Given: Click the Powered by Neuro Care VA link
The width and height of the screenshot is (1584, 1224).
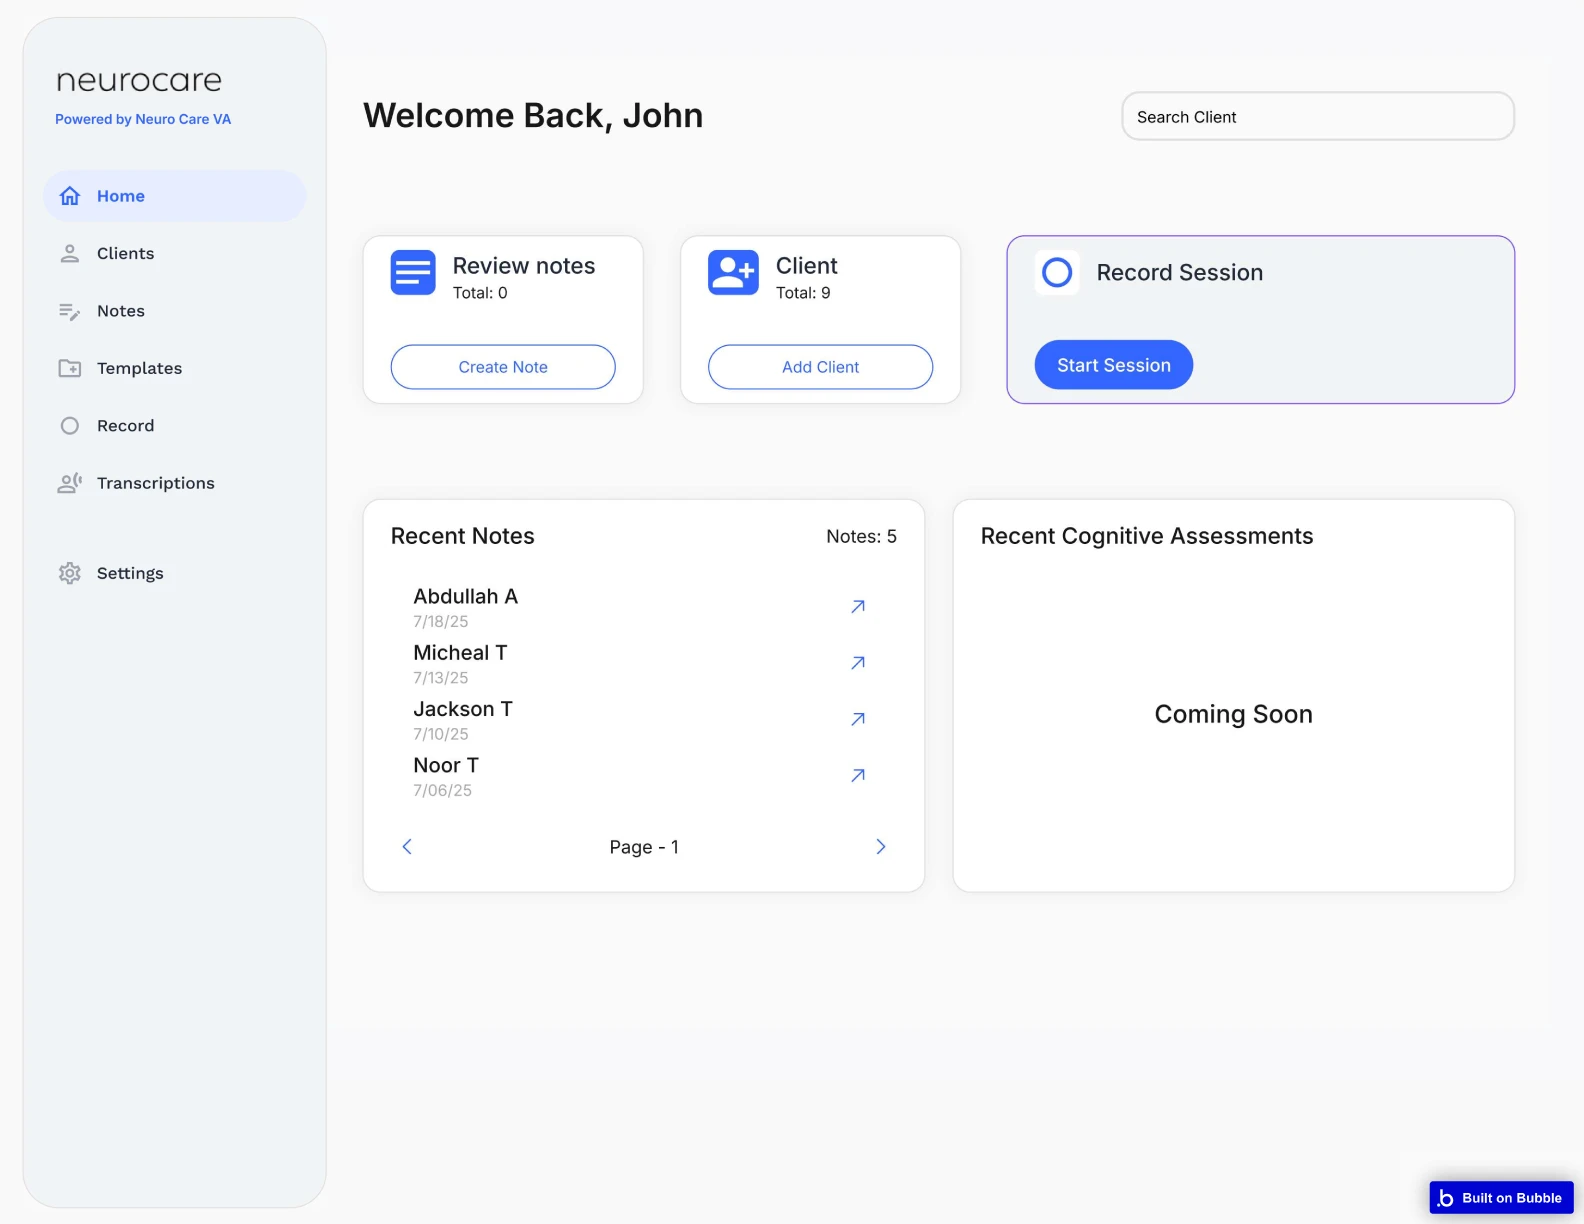Looking at the screenshot, I should [143, 119].
